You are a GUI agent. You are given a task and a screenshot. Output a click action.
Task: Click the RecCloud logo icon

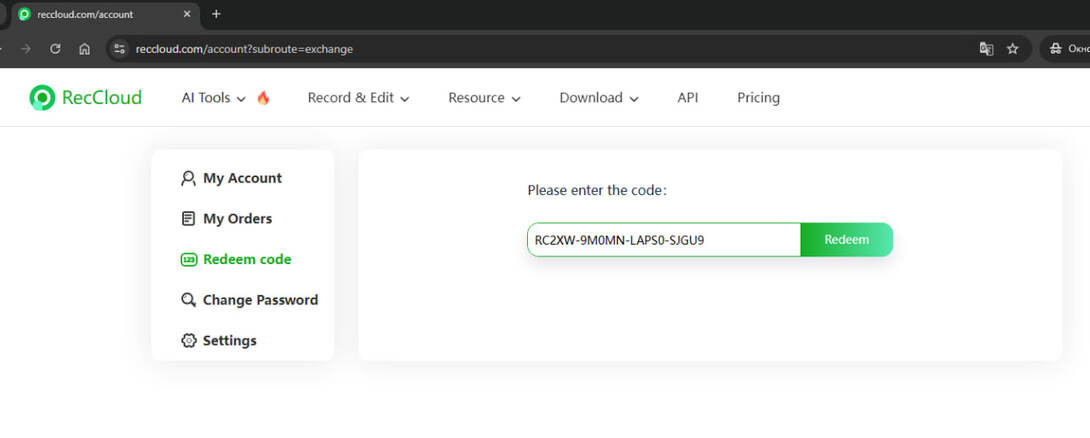point(42,97)
